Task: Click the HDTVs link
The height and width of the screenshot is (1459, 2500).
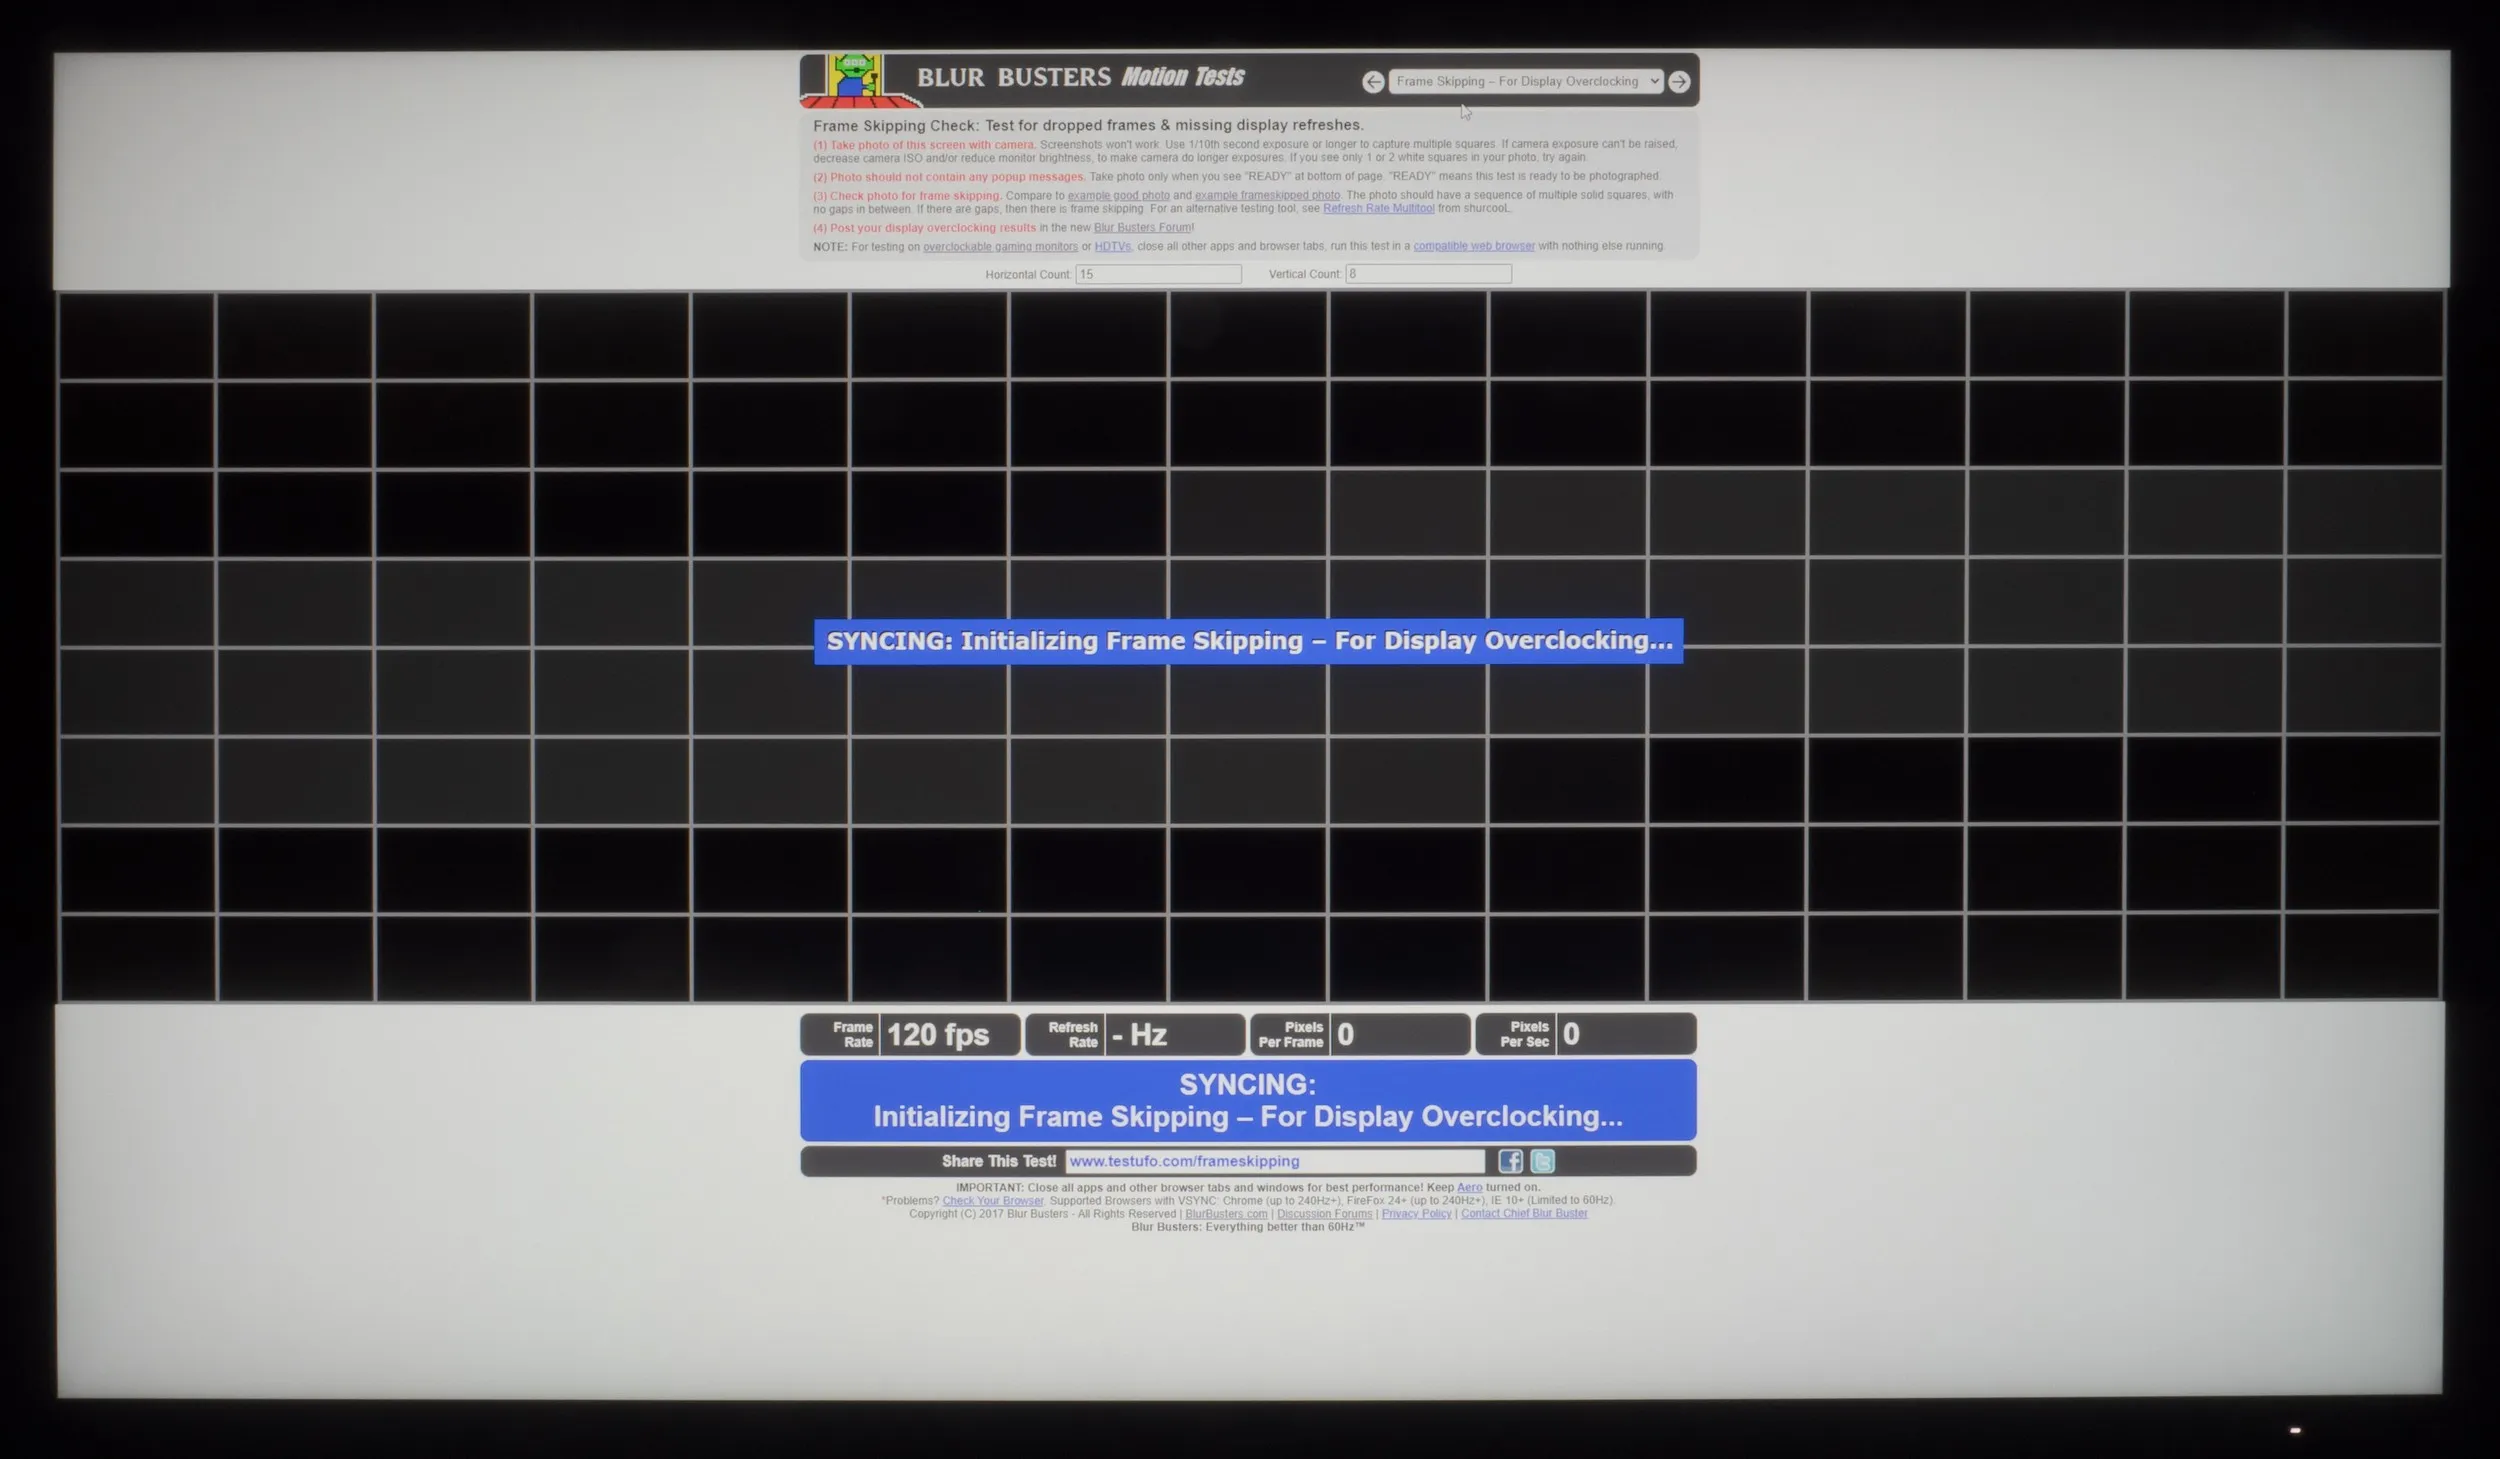Action: point(1112,247)
